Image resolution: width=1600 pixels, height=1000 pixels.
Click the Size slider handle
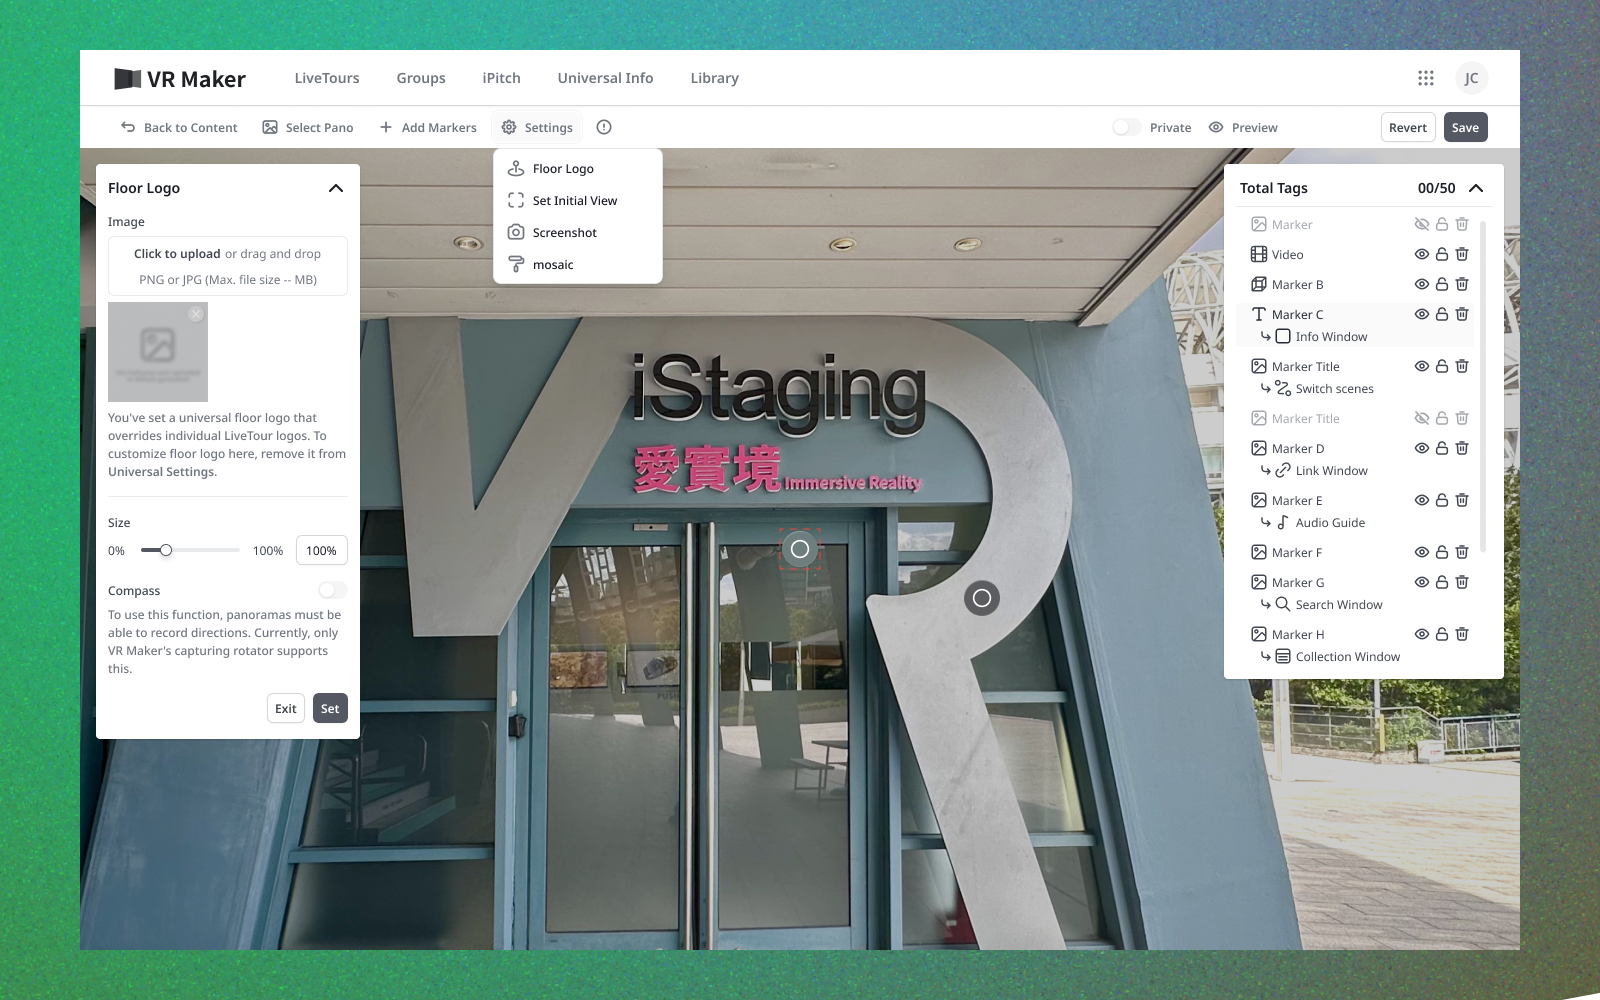(166, 550)
